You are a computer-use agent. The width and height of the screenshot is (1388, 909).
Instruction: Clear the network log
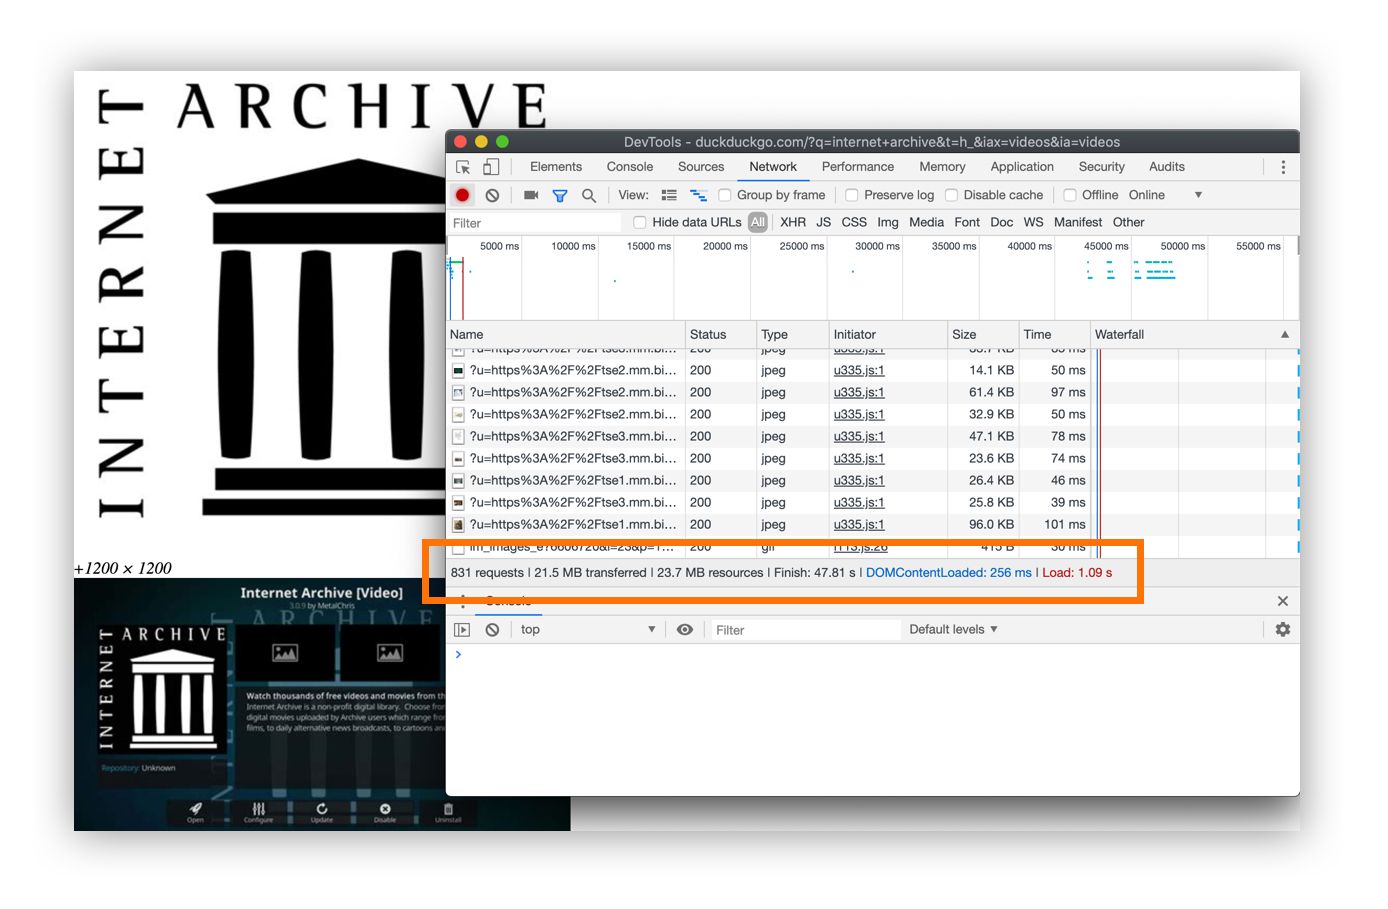[492, 195]
